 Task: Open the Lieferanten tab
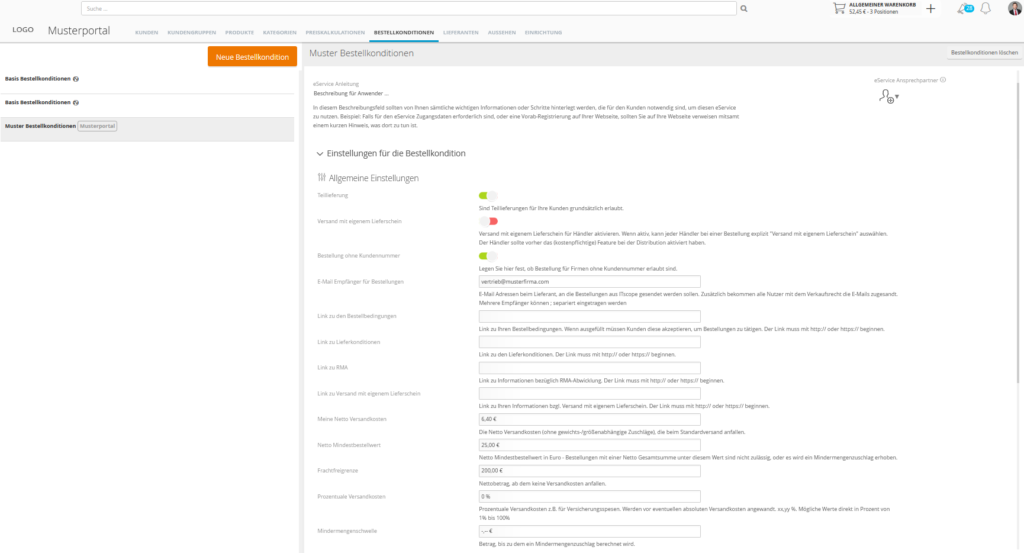pyautogui.click(x=460, y=33)
